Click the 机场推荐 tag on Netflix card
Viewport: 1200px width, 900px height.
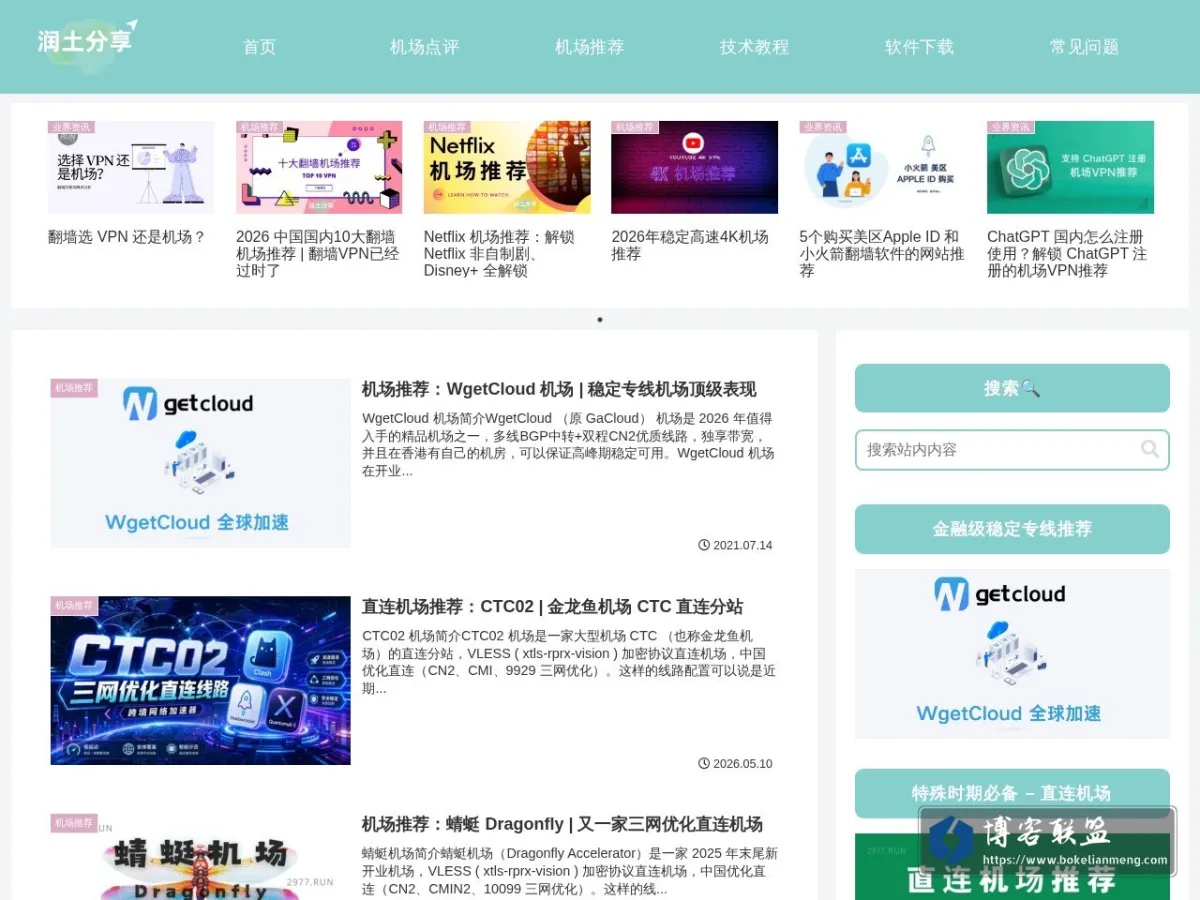coord(447,127)
